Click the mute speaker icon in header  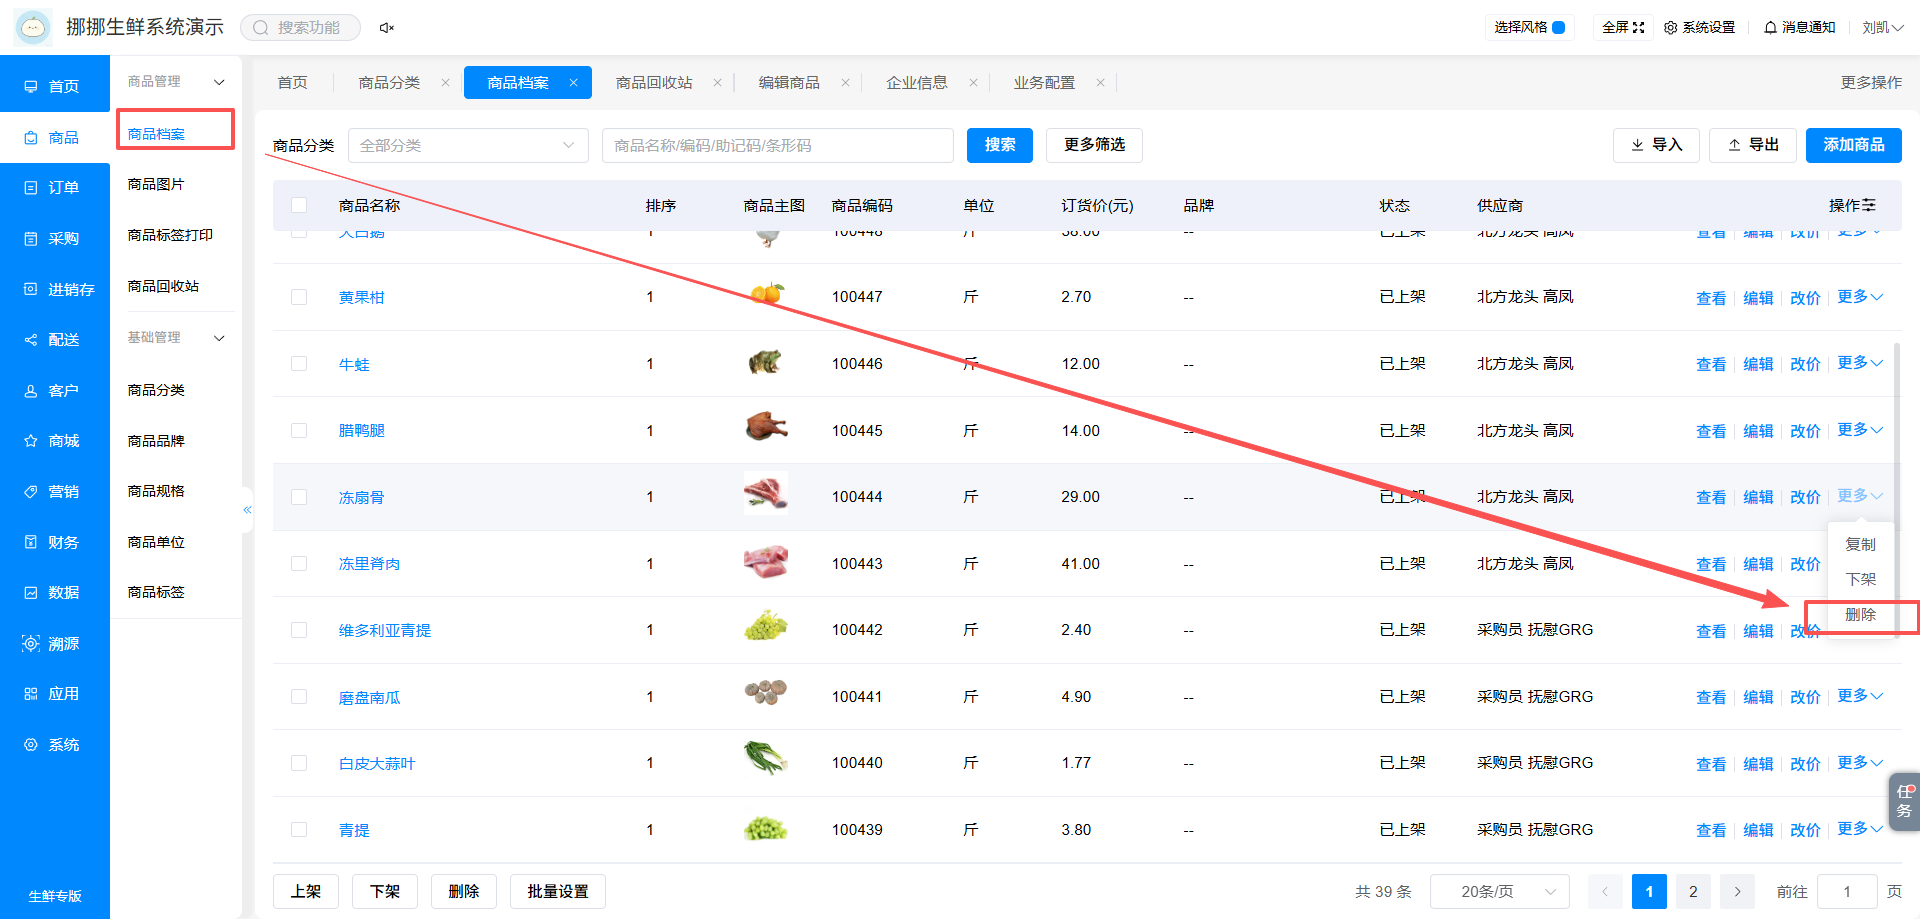386,28
